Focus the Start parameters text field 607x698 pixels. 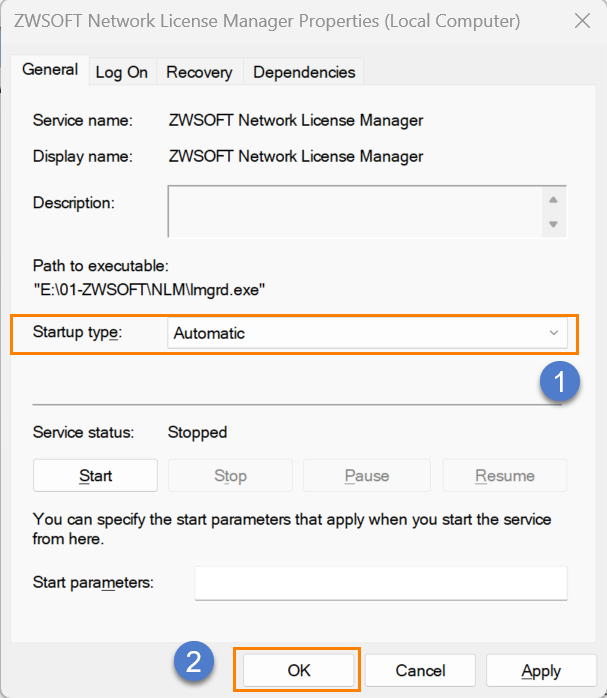(381, 583)
